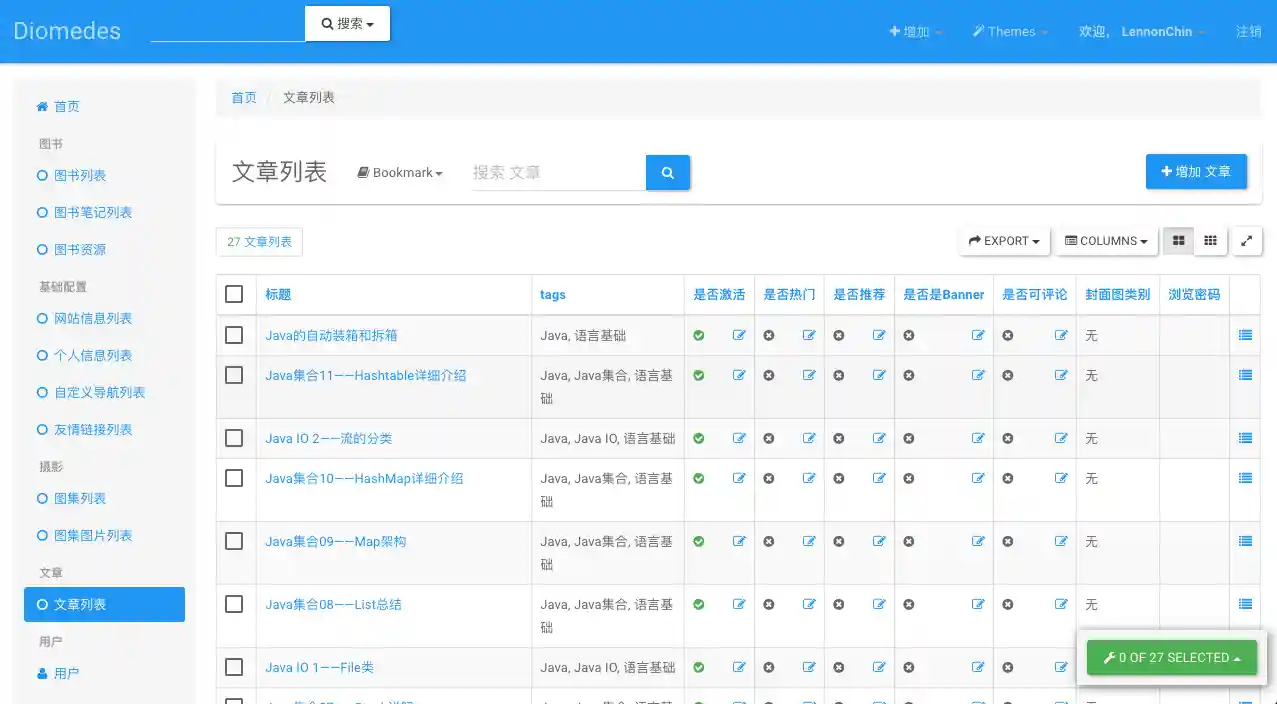Screen dimensions: 1277x704
Task: Select 图书笔记列表 in the sidebar menu
Action: [x=93, y=212]
